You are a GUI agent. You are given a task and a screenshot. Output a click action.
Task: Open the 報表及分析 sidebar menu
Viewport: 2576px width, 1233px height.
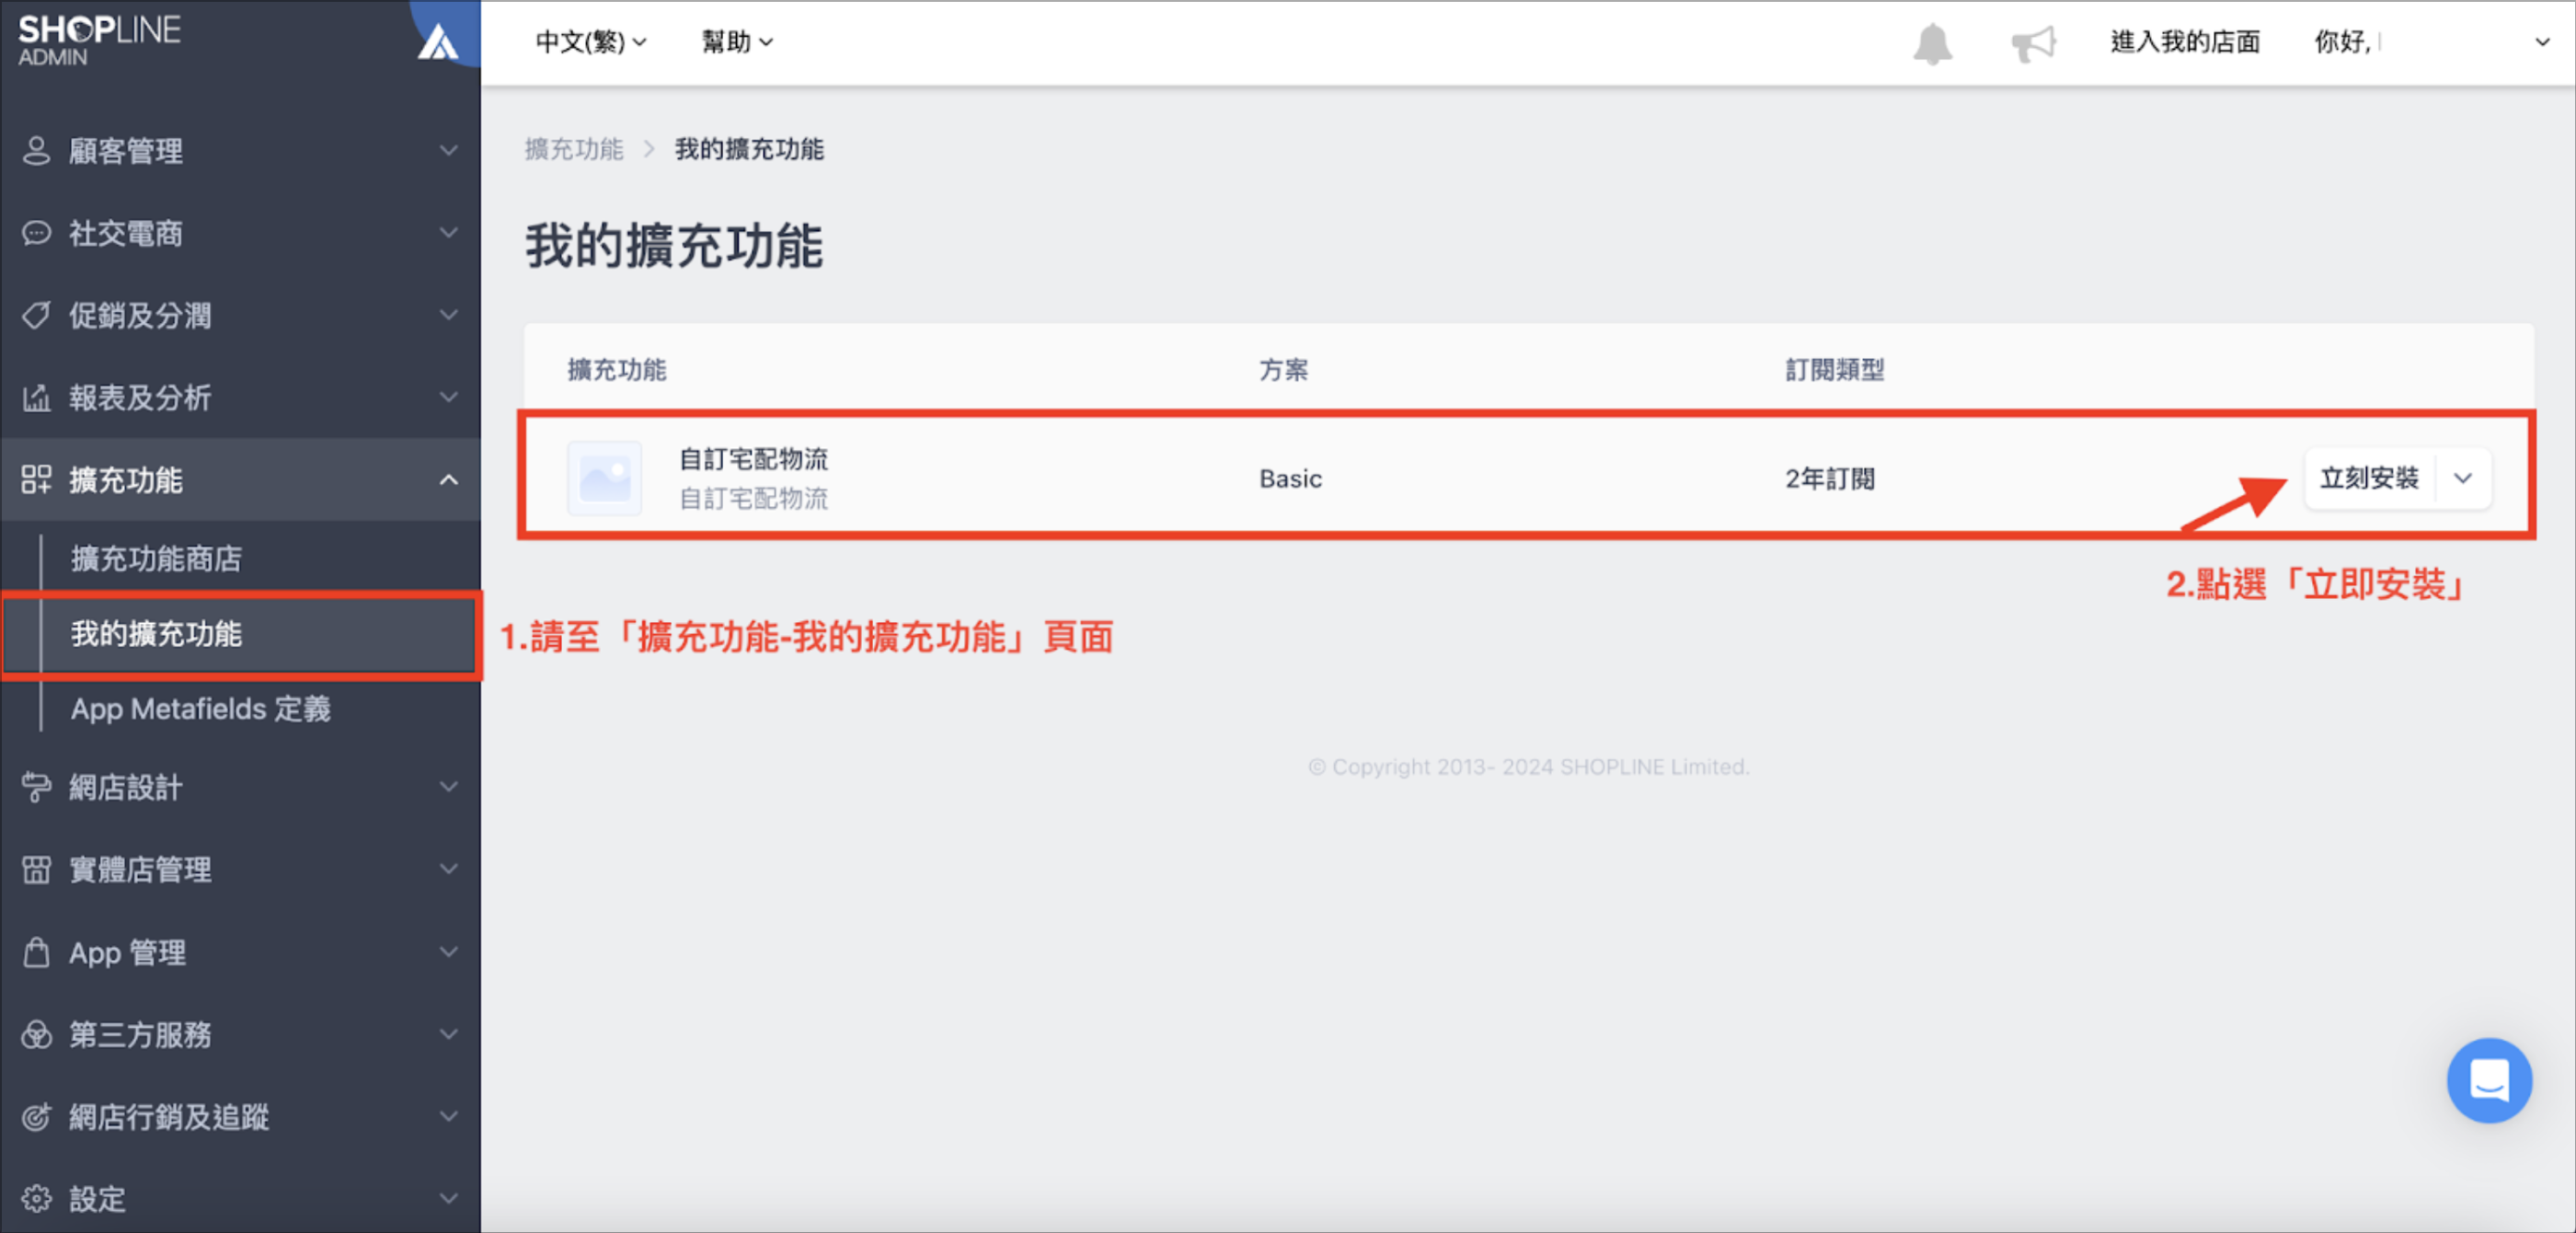(240, 397)
